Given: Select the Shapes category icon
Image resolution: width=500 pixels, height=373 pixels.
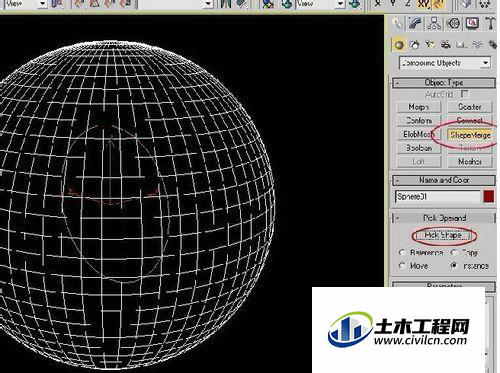Looking at the screenshot, I should pos(415,45).
